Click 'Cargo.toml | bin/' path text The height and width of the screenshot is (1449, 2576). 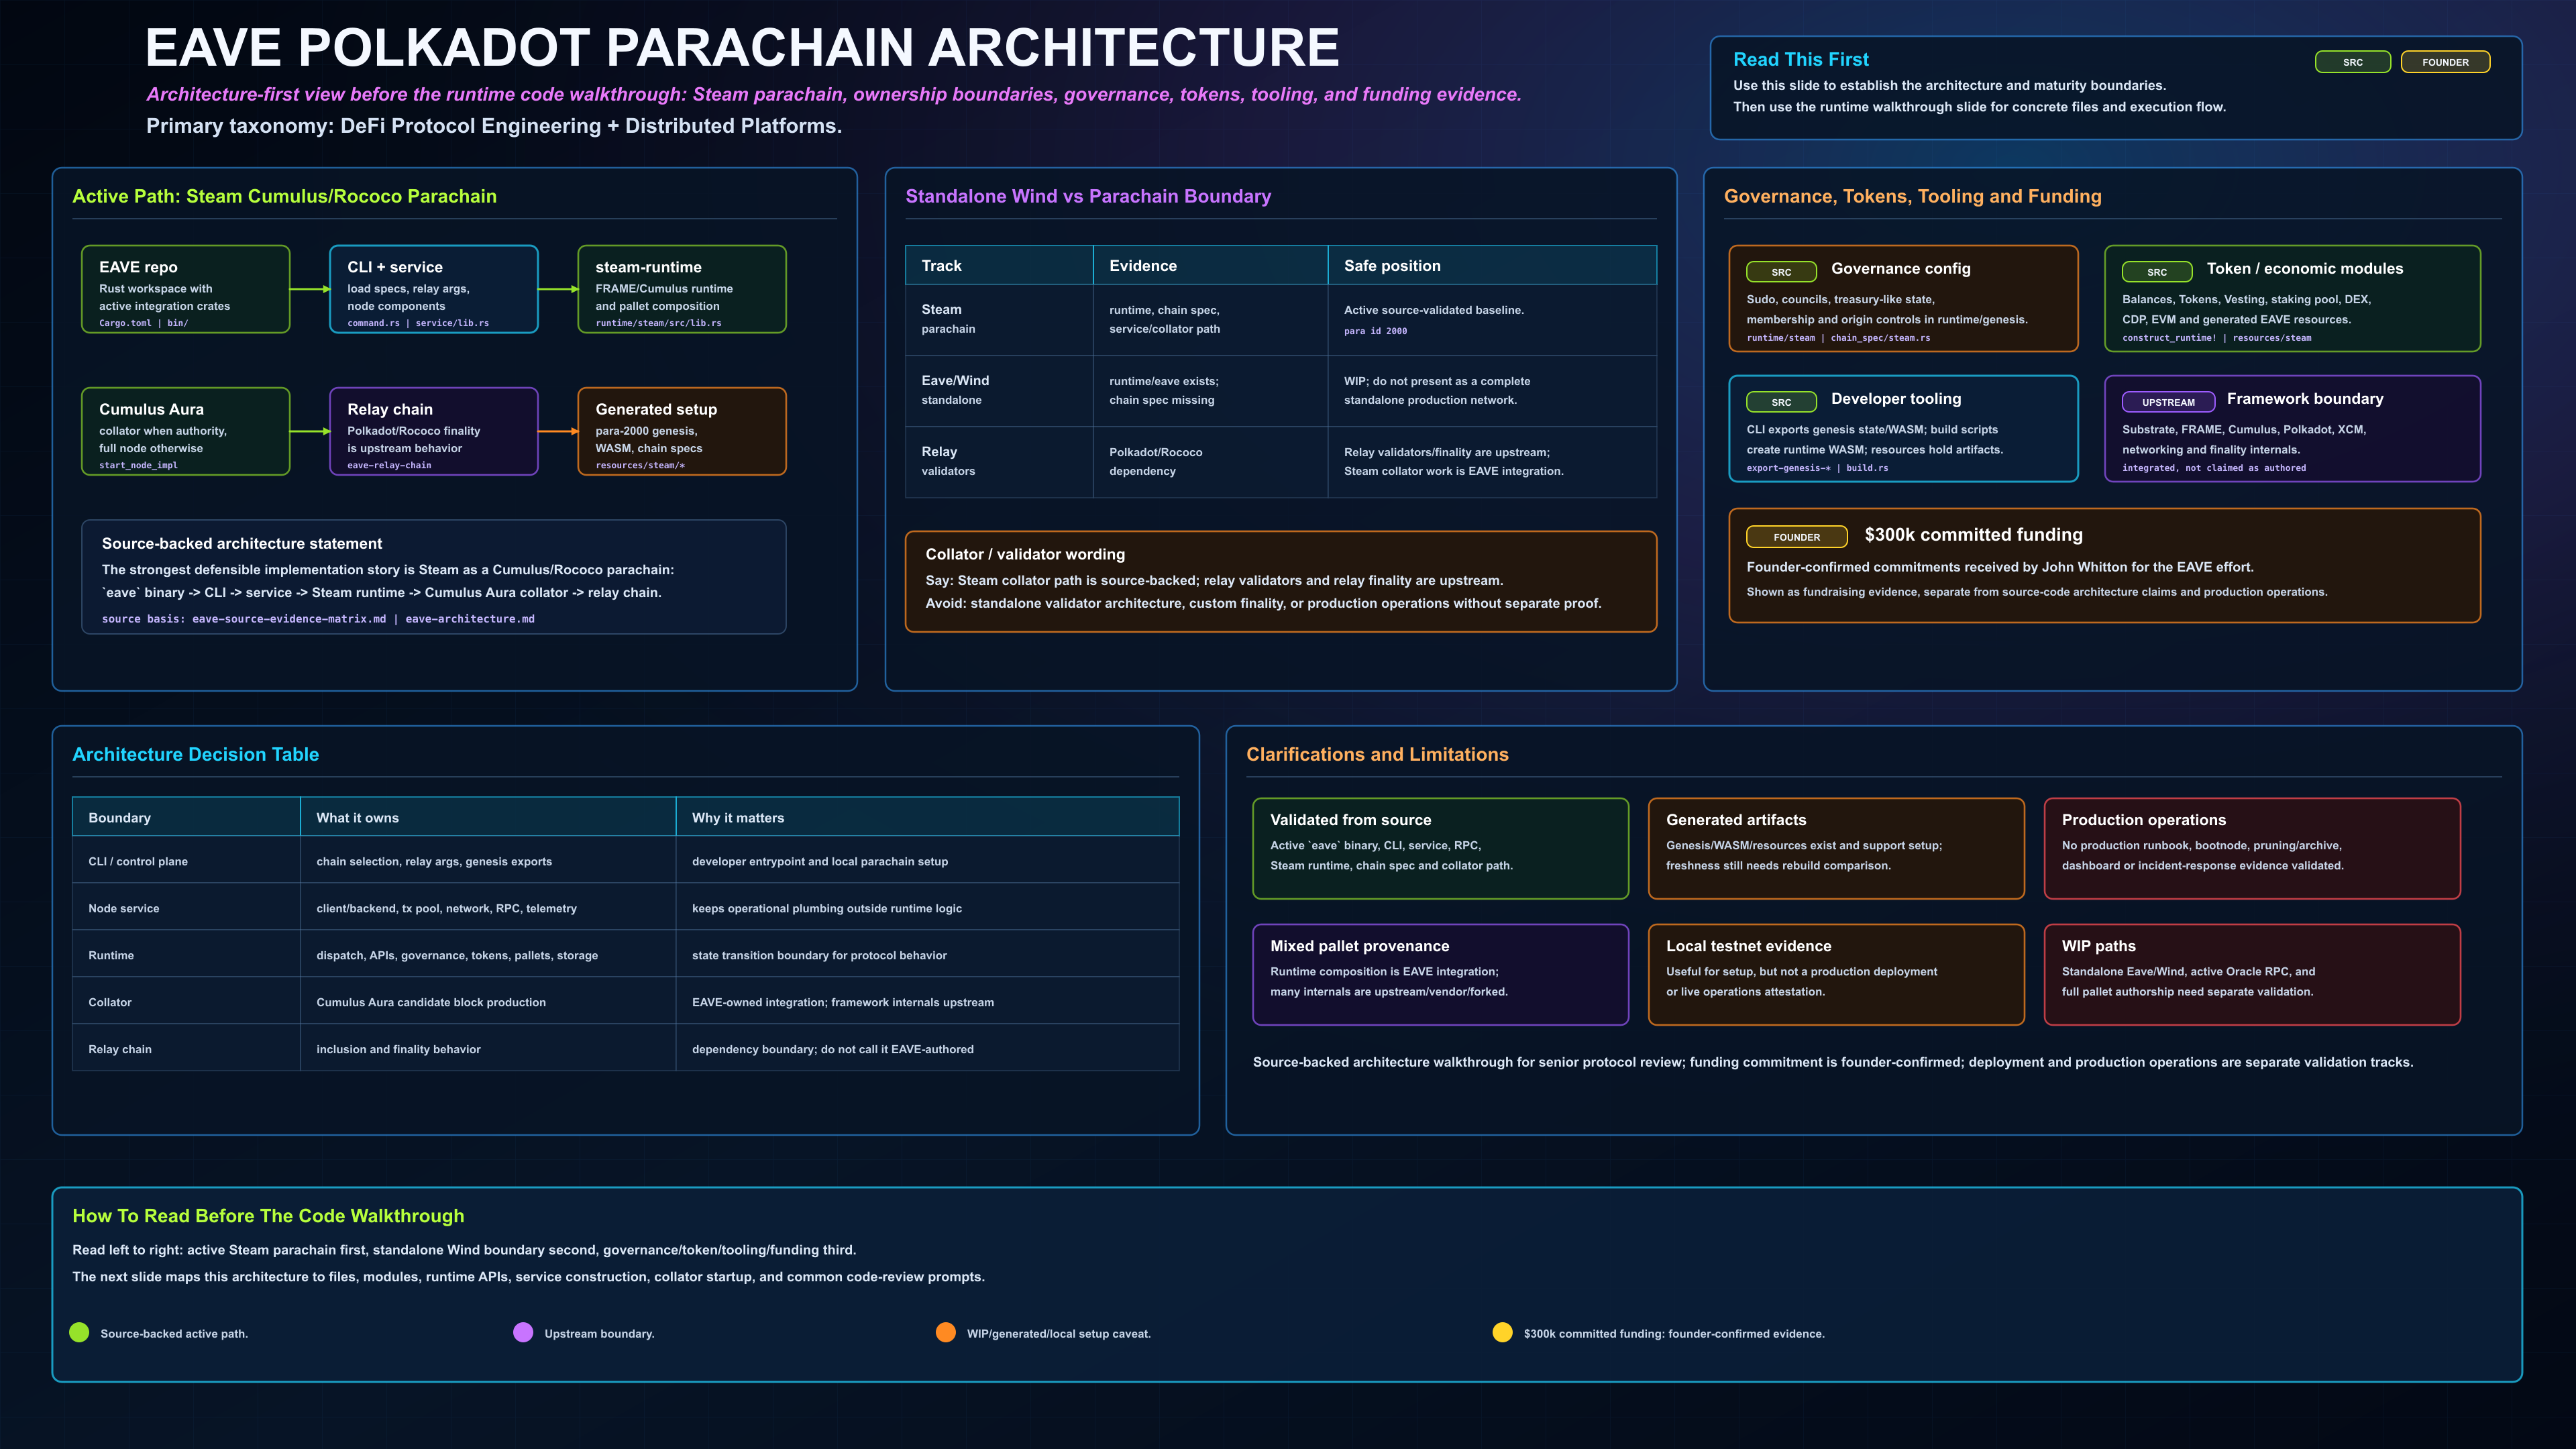143,323
